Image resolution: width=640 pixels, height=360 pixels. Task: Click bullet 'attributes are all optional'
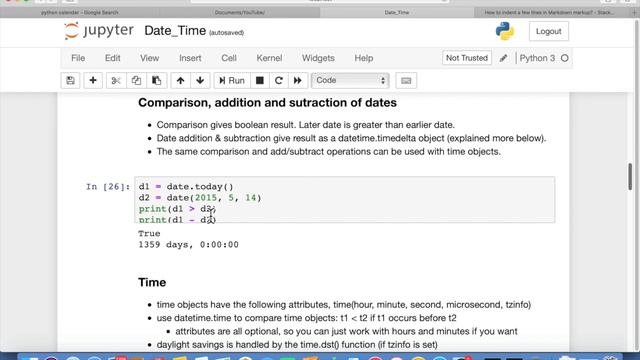coord(346,331)
